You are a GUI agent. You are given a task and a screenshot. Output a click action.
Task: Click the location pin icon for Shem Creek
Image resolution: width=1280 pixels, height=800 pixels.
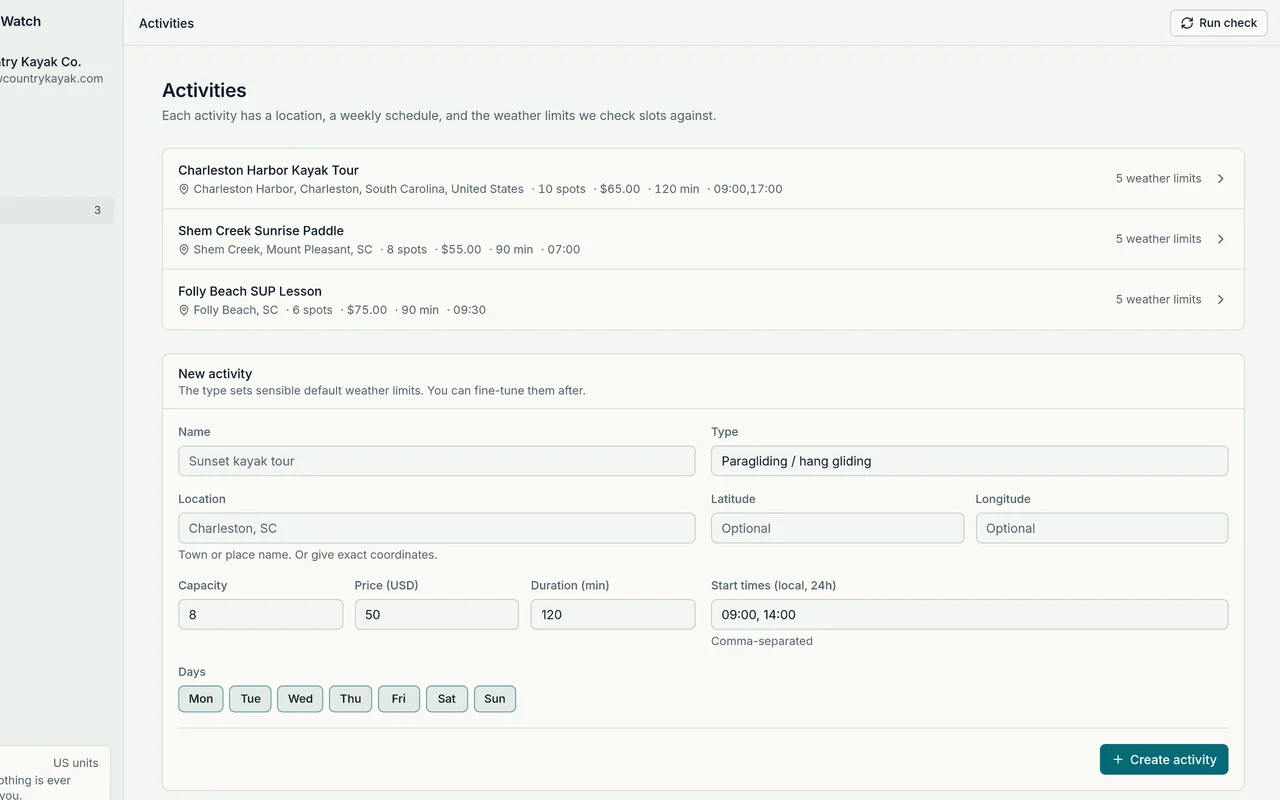pos(184,249)
